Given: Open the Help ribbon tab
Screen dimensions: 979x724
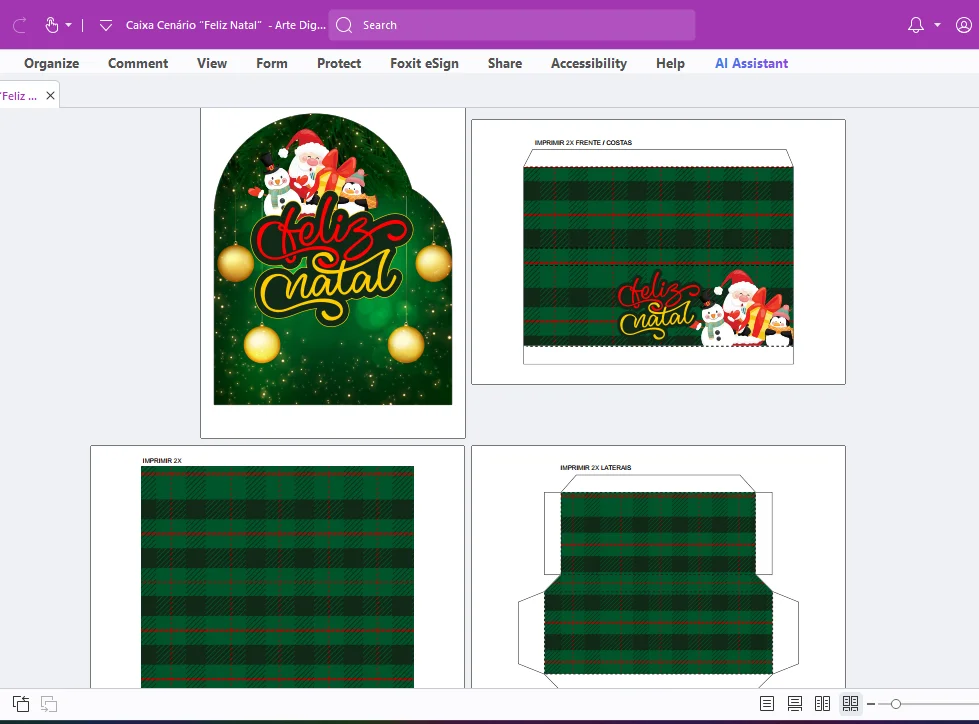Looking at the screenshot, I should 671,63.
